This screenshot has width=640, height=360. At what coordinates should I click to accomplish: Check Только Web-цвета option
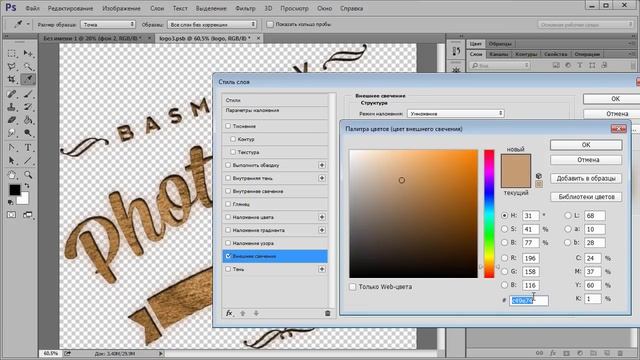(353, 287)
